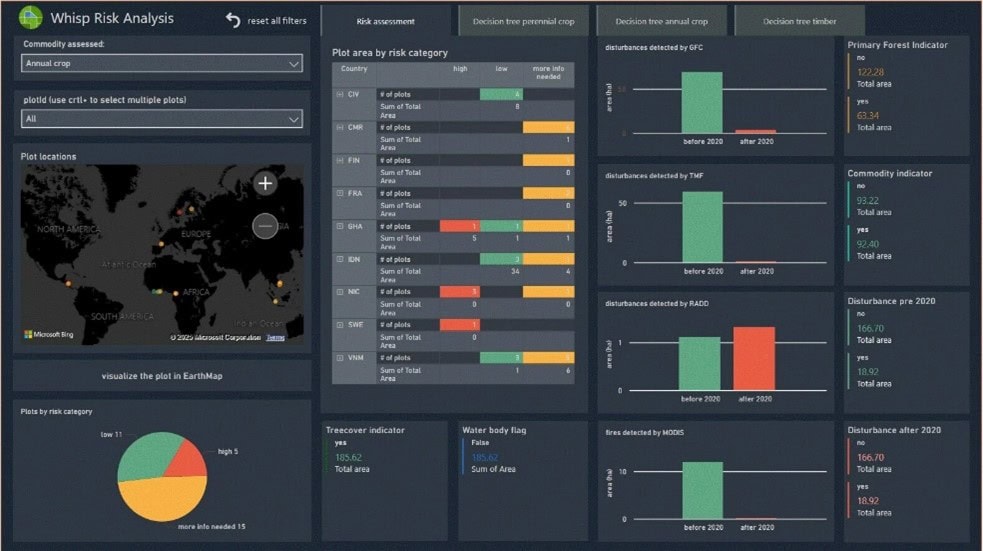983x551 pixels.
Task: Click the reset all filters arrow icon
Action: click(x=233, y=20)
